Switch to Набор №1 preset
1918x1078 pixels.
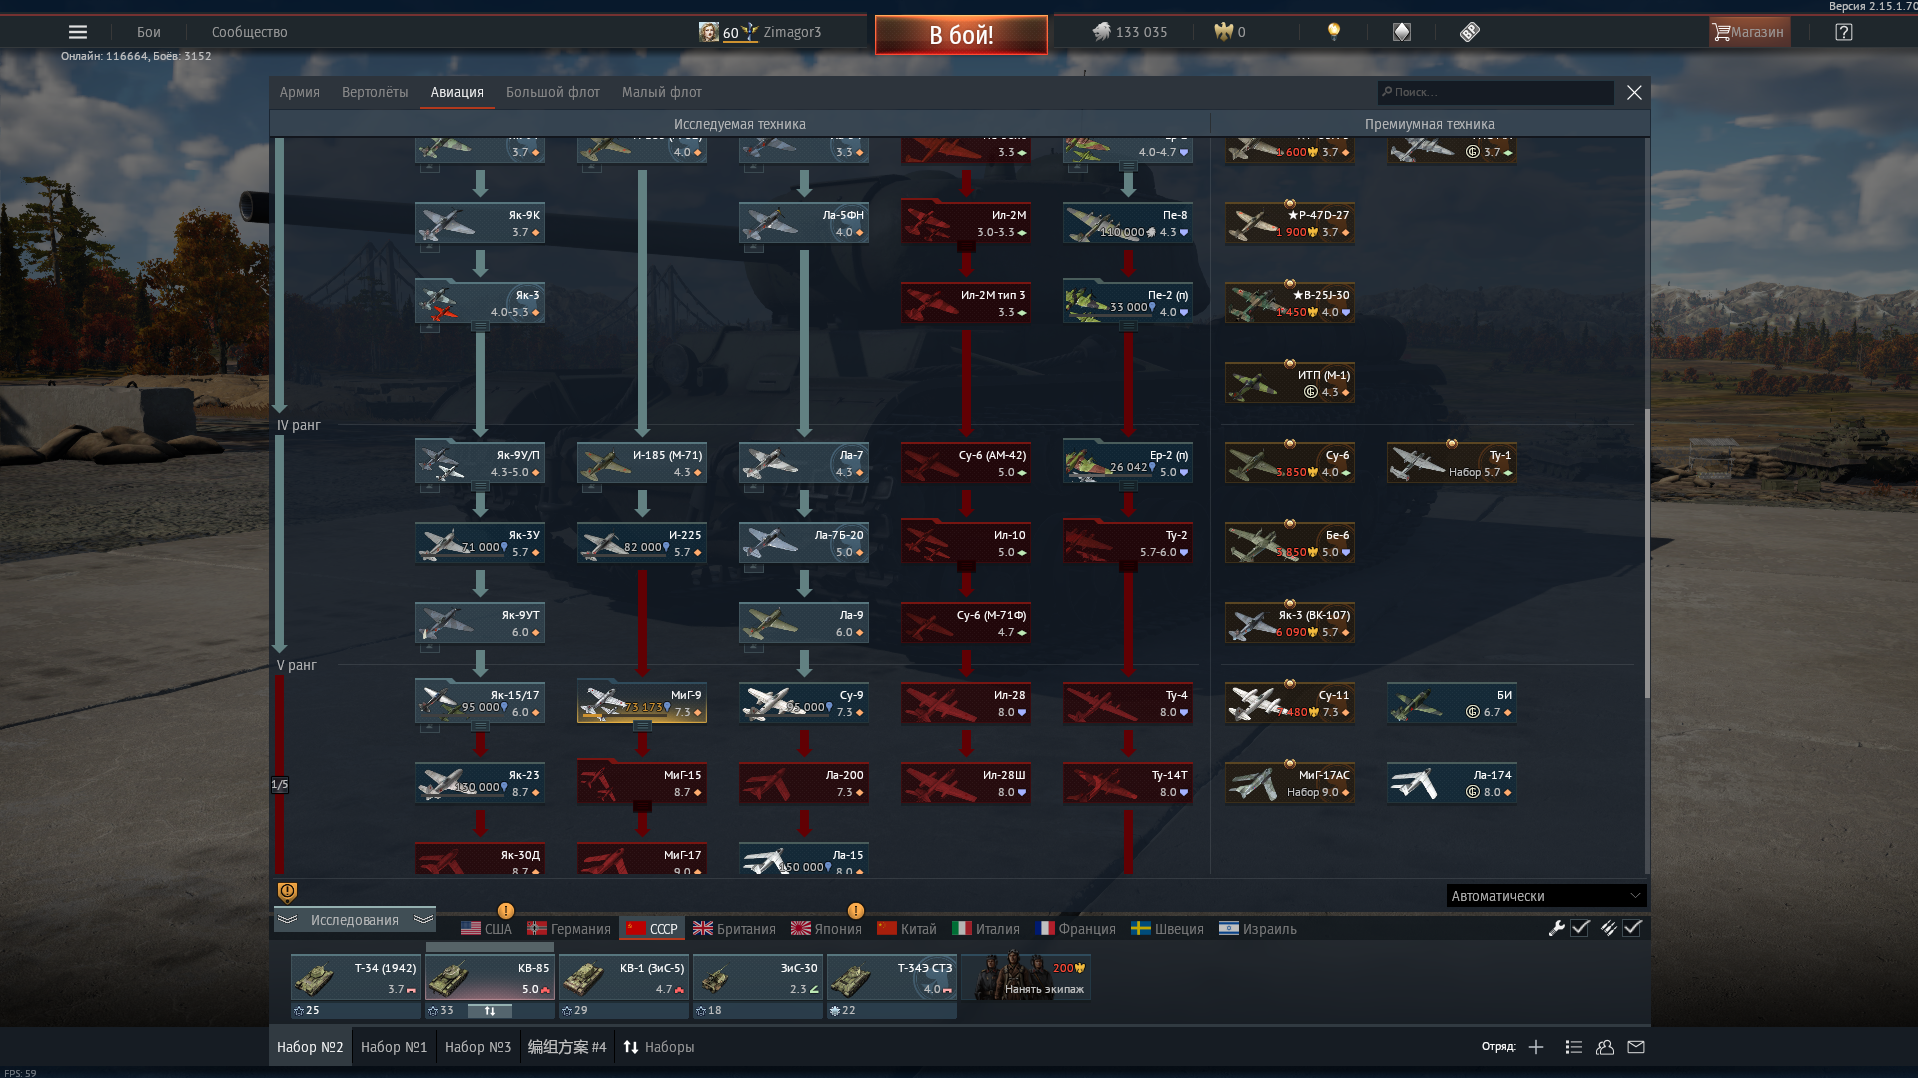click(x=394, y=1047)
